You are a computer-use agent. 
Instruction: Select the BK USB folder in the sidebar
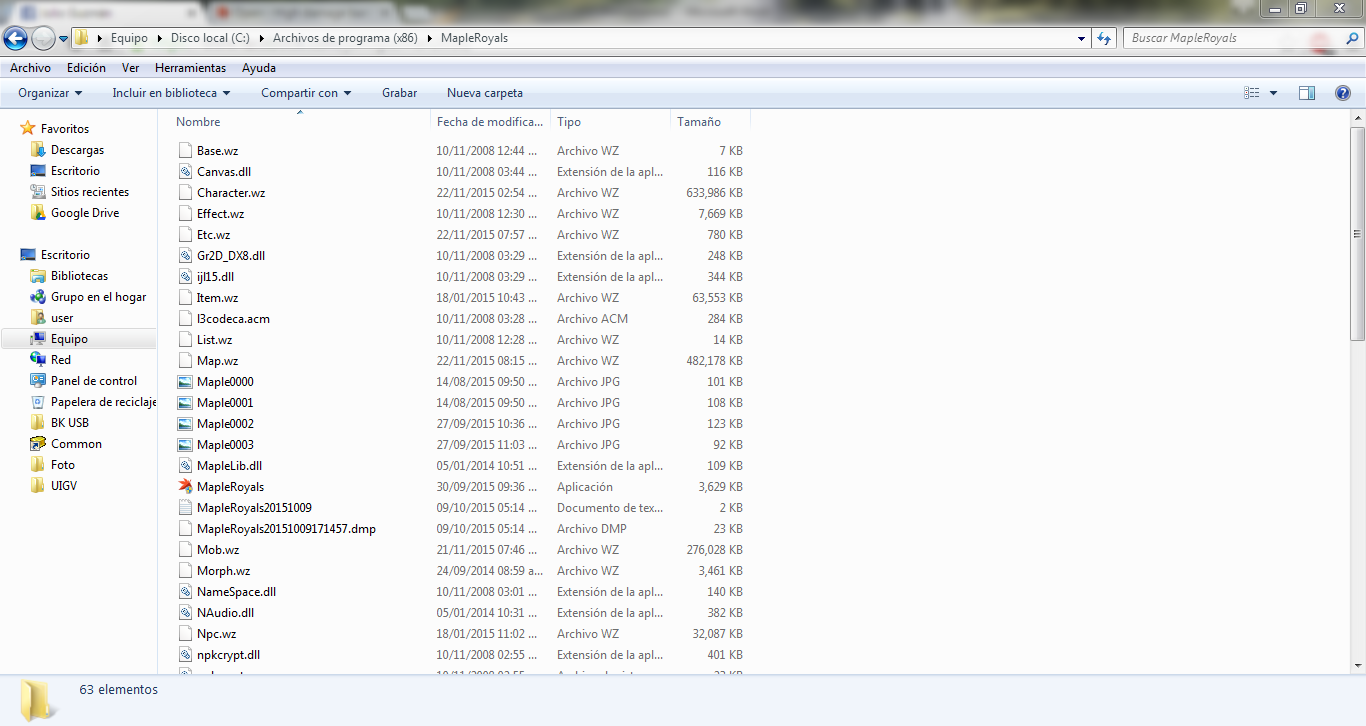tap(70, 423)
